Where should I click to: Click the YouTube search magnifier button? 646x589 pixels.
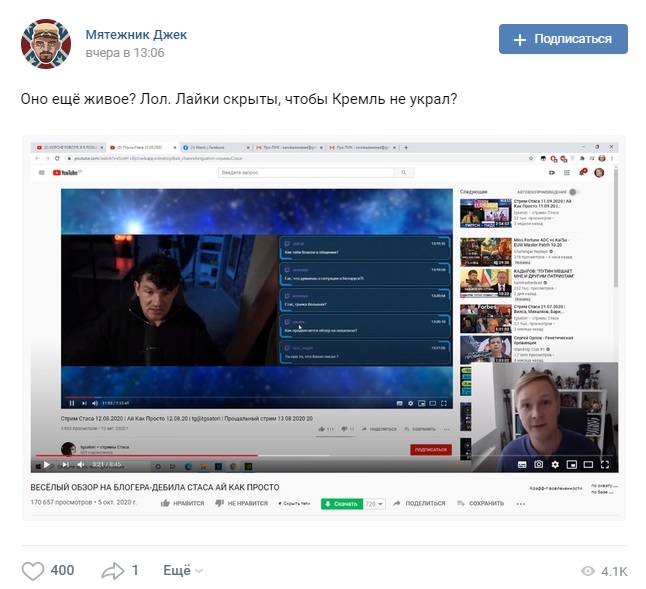pos(404,173)
